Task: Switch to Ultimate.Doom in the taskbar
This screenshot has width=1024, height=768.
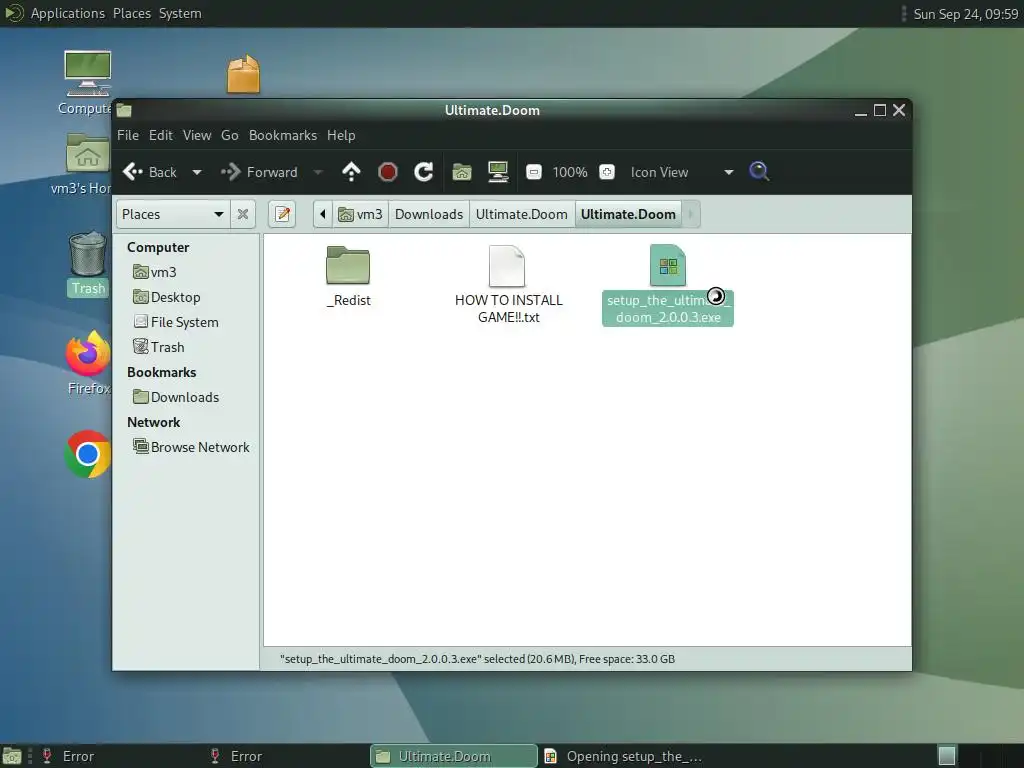Action: click(x=454, y=756)
